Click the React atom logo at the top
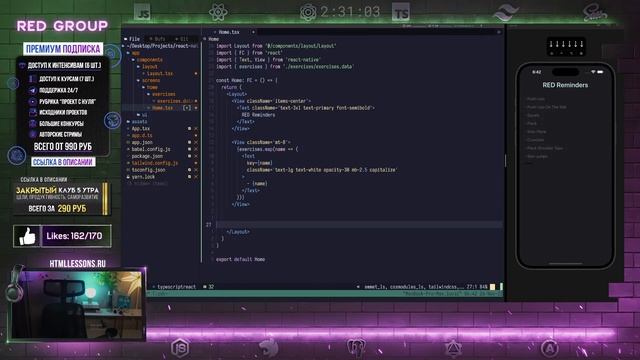Viewport: 640px width, 360px height. point(218,12)
